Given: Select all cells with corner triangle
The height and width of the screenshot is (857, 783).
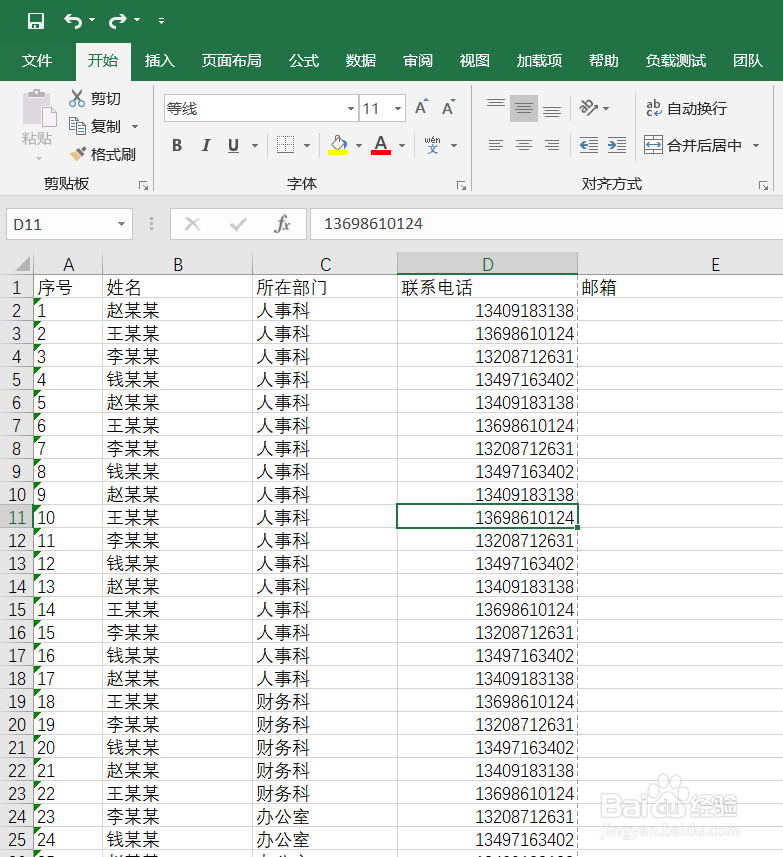Looking at the screenshot, I should pos(22,265).
